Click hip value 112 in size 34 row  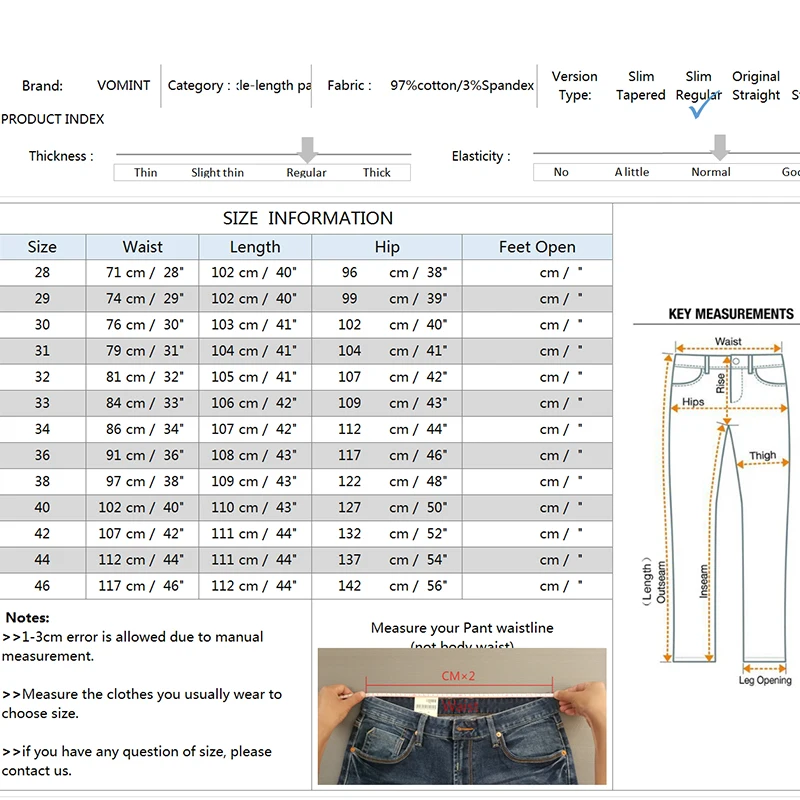(349, 429)
